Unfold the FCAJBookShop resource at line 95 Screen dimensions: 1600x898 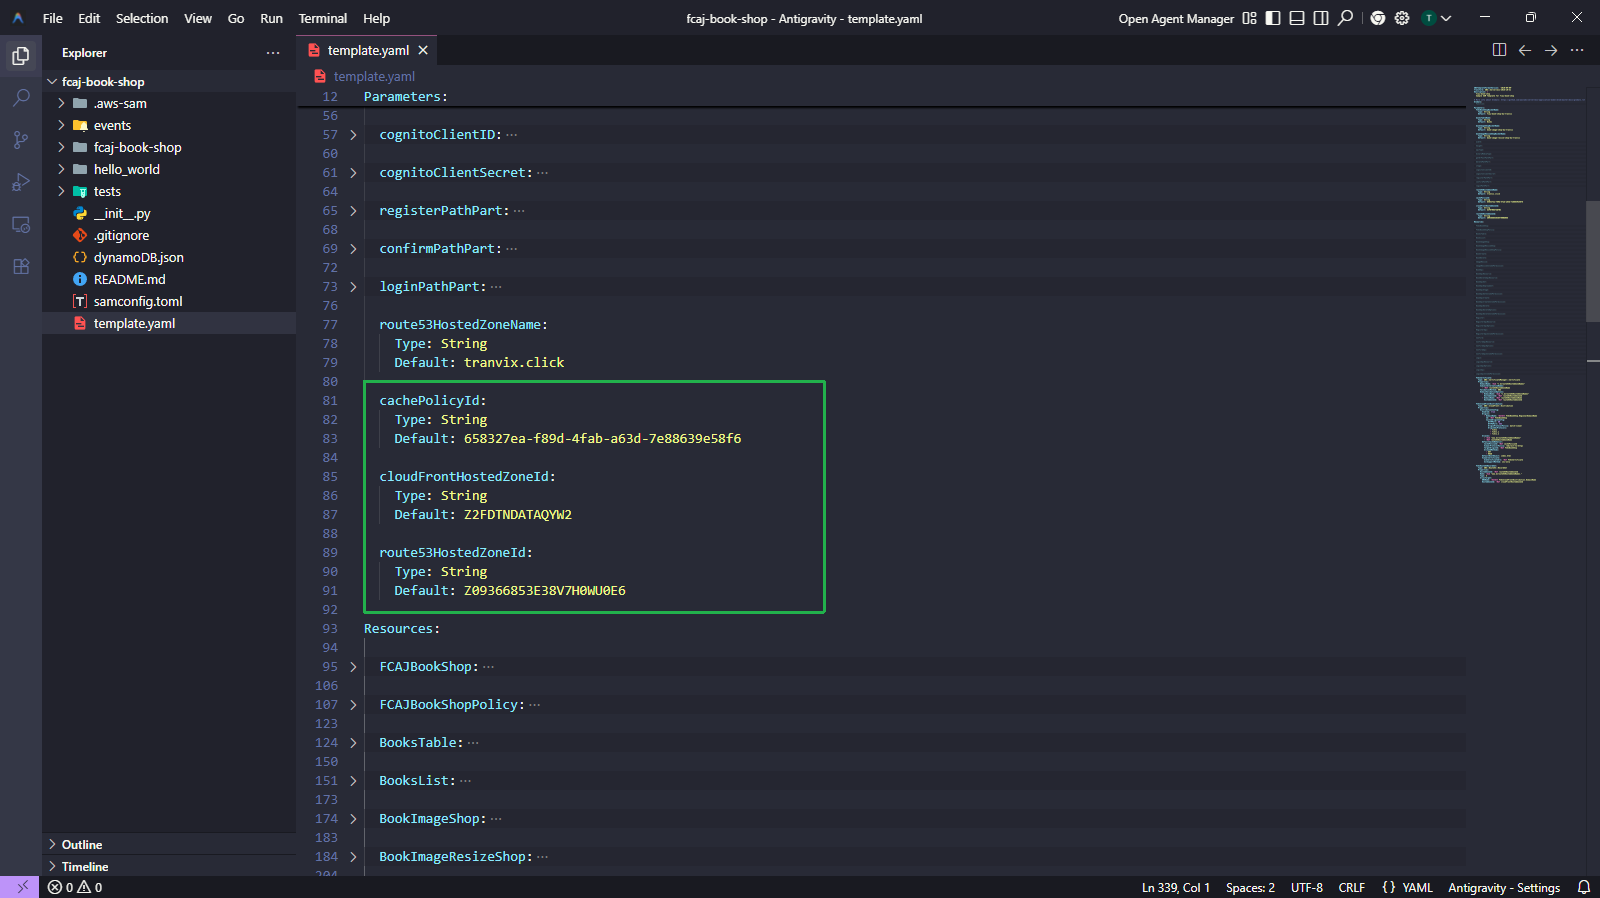tap(353, 667)
